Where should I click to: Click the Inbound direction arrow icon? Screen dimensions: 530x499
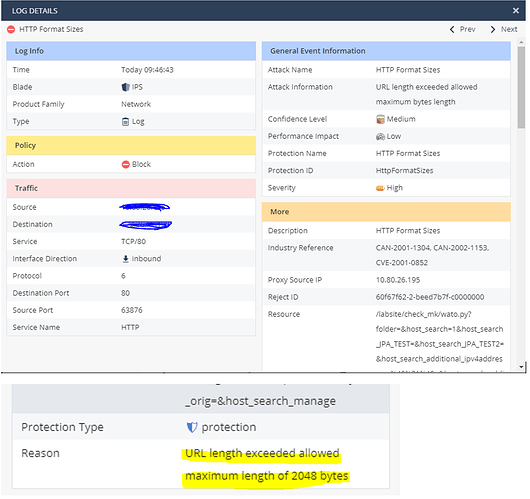126,259
